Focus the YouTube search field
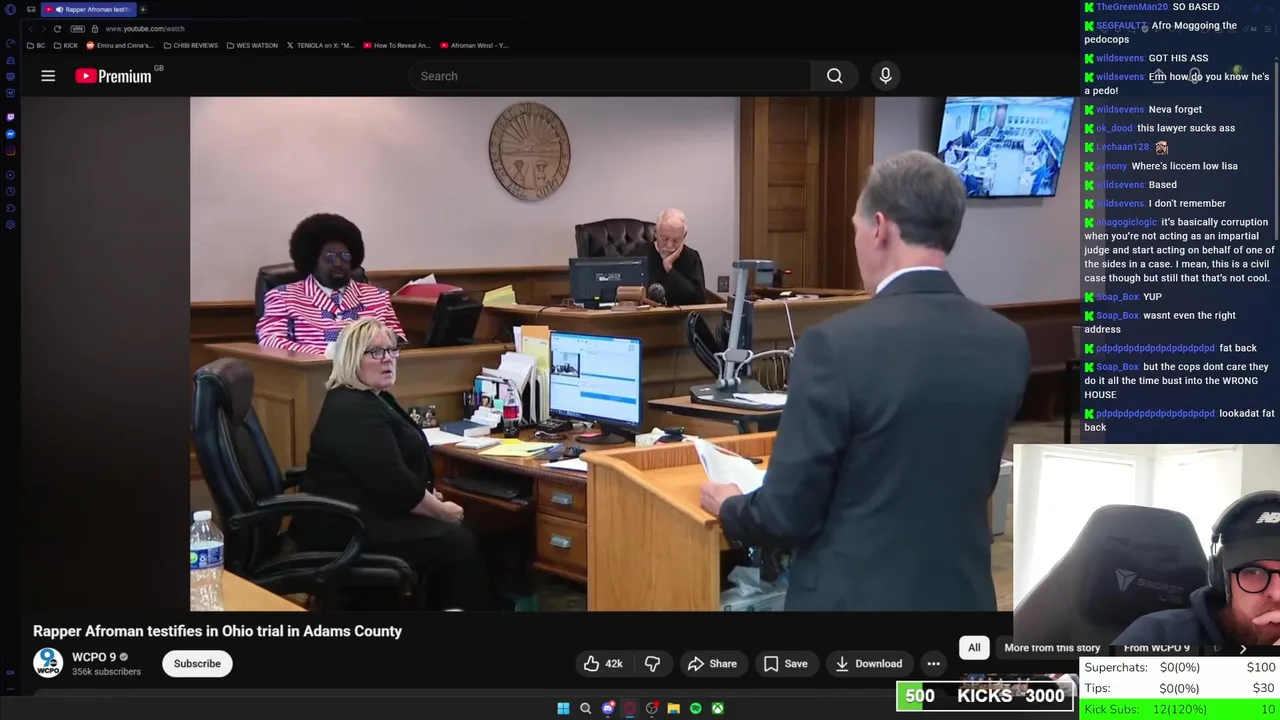Image resolution: width=1280 pixels, height=720 pixels. tap(610, 76)
